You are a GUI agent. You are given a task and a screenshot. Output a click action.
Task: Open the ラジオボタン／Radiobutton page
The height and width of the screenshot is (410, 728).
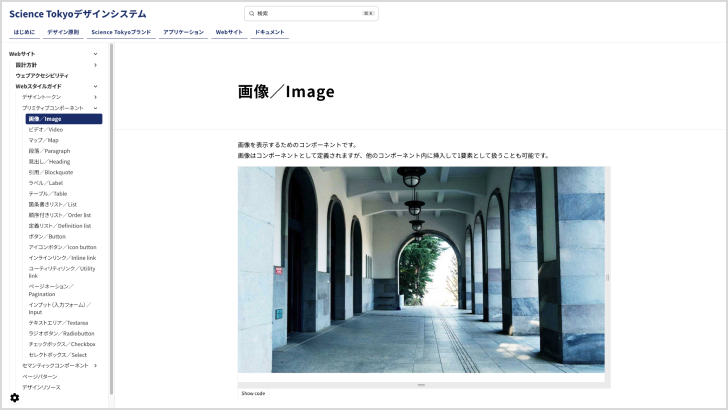(62, 333)
